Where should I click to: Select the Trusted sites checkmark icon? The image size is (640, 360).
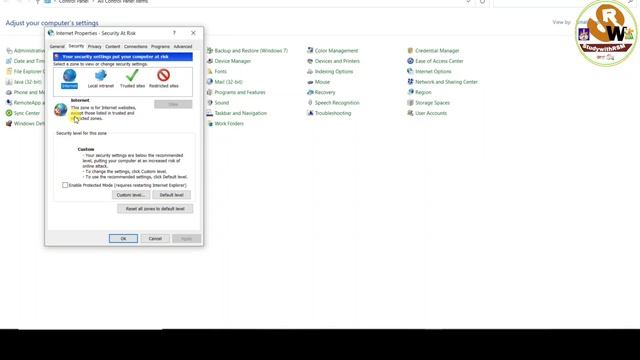132,76
